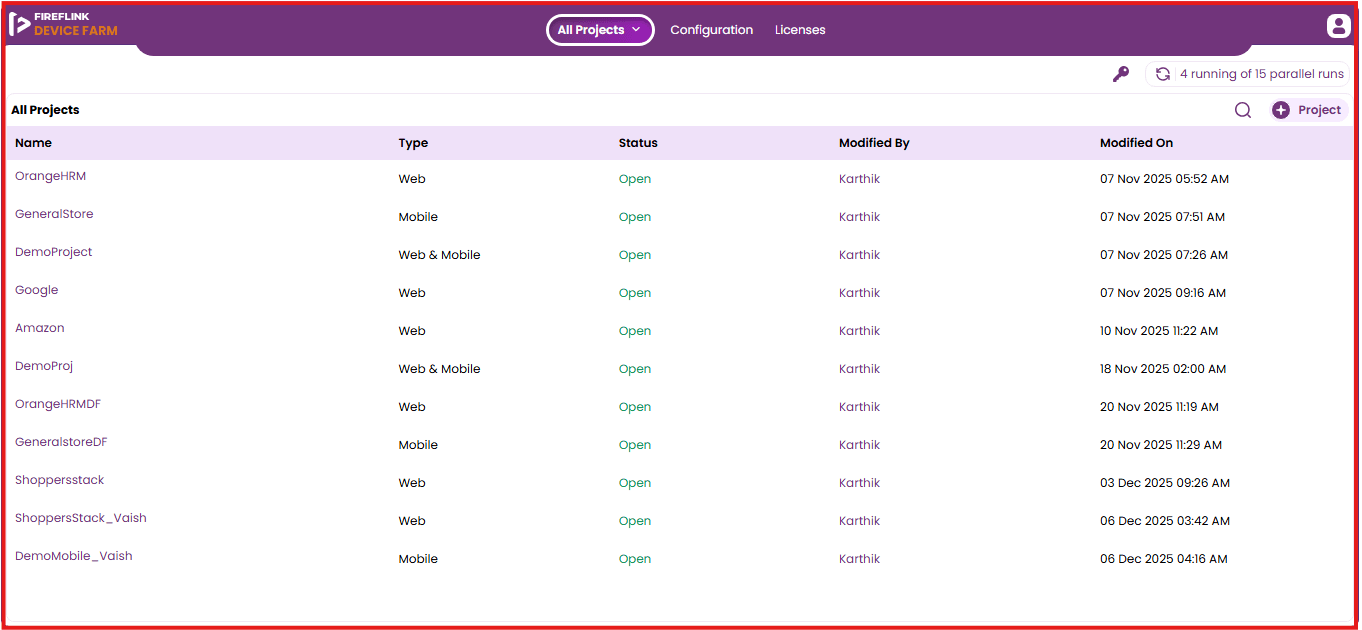Viewport: 1362px width, 630px height.
Task: Open the Configuration menu
Action: coord(712,30)
